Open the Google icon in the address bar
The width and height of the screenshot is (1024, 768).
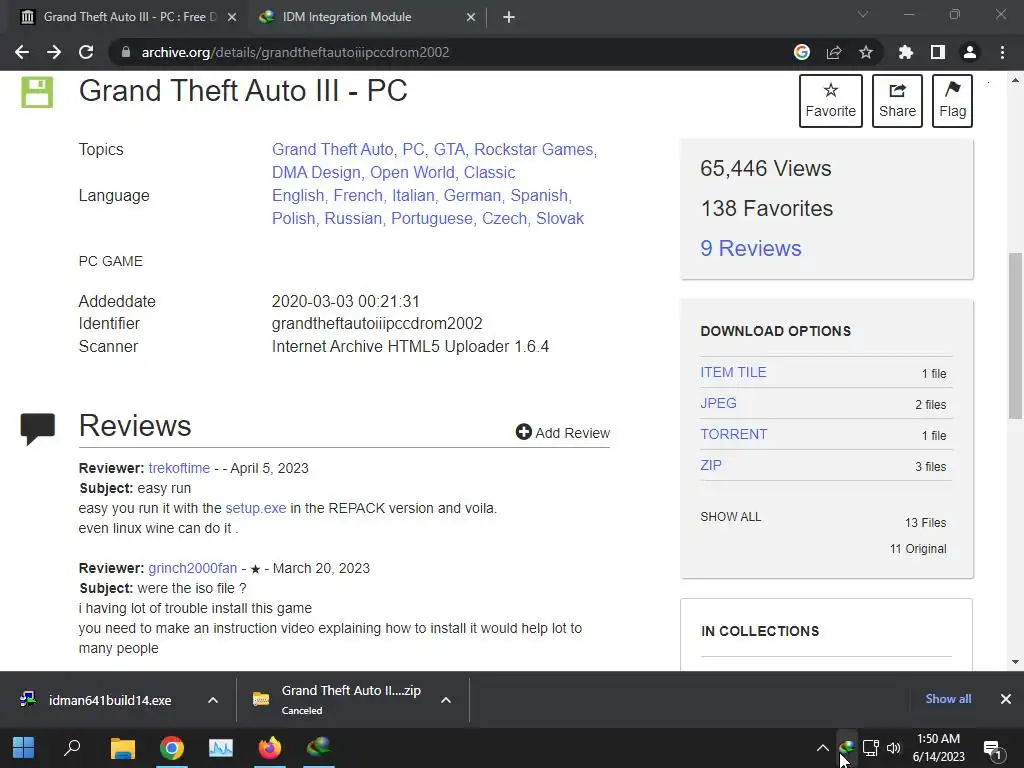coord(801,52)
